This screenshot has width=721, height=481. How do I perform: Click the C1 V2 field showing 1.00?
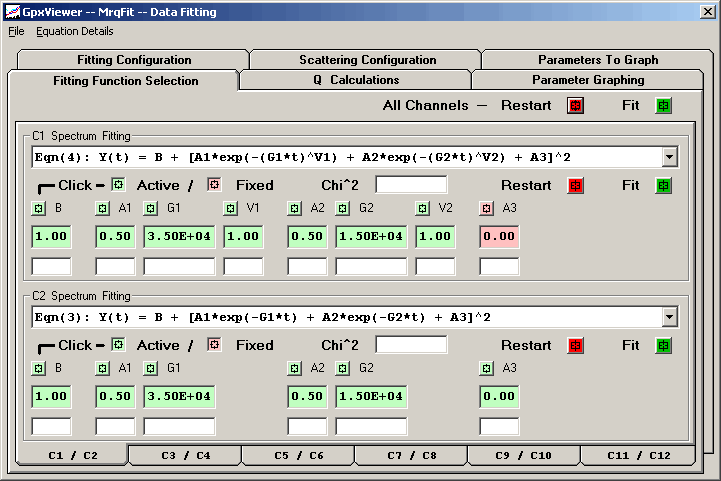click(435, 236)
